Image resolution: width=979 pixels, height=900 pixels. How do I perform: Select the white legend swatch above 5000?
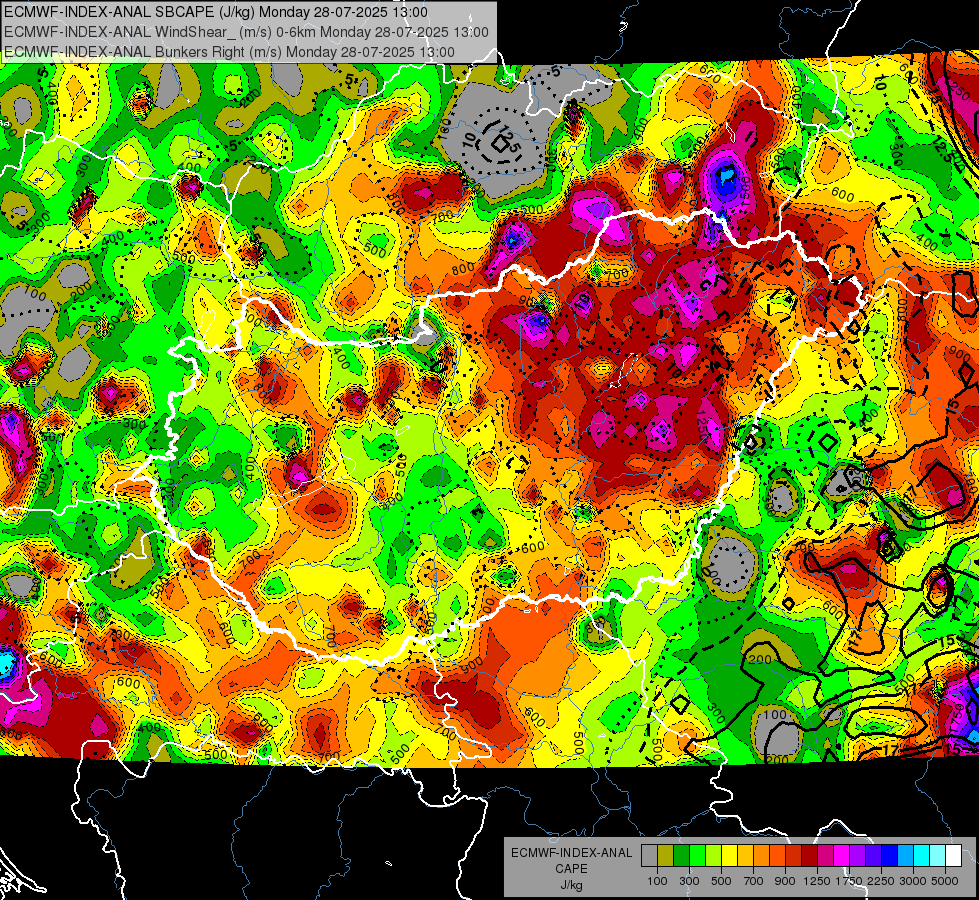point(953,856)
